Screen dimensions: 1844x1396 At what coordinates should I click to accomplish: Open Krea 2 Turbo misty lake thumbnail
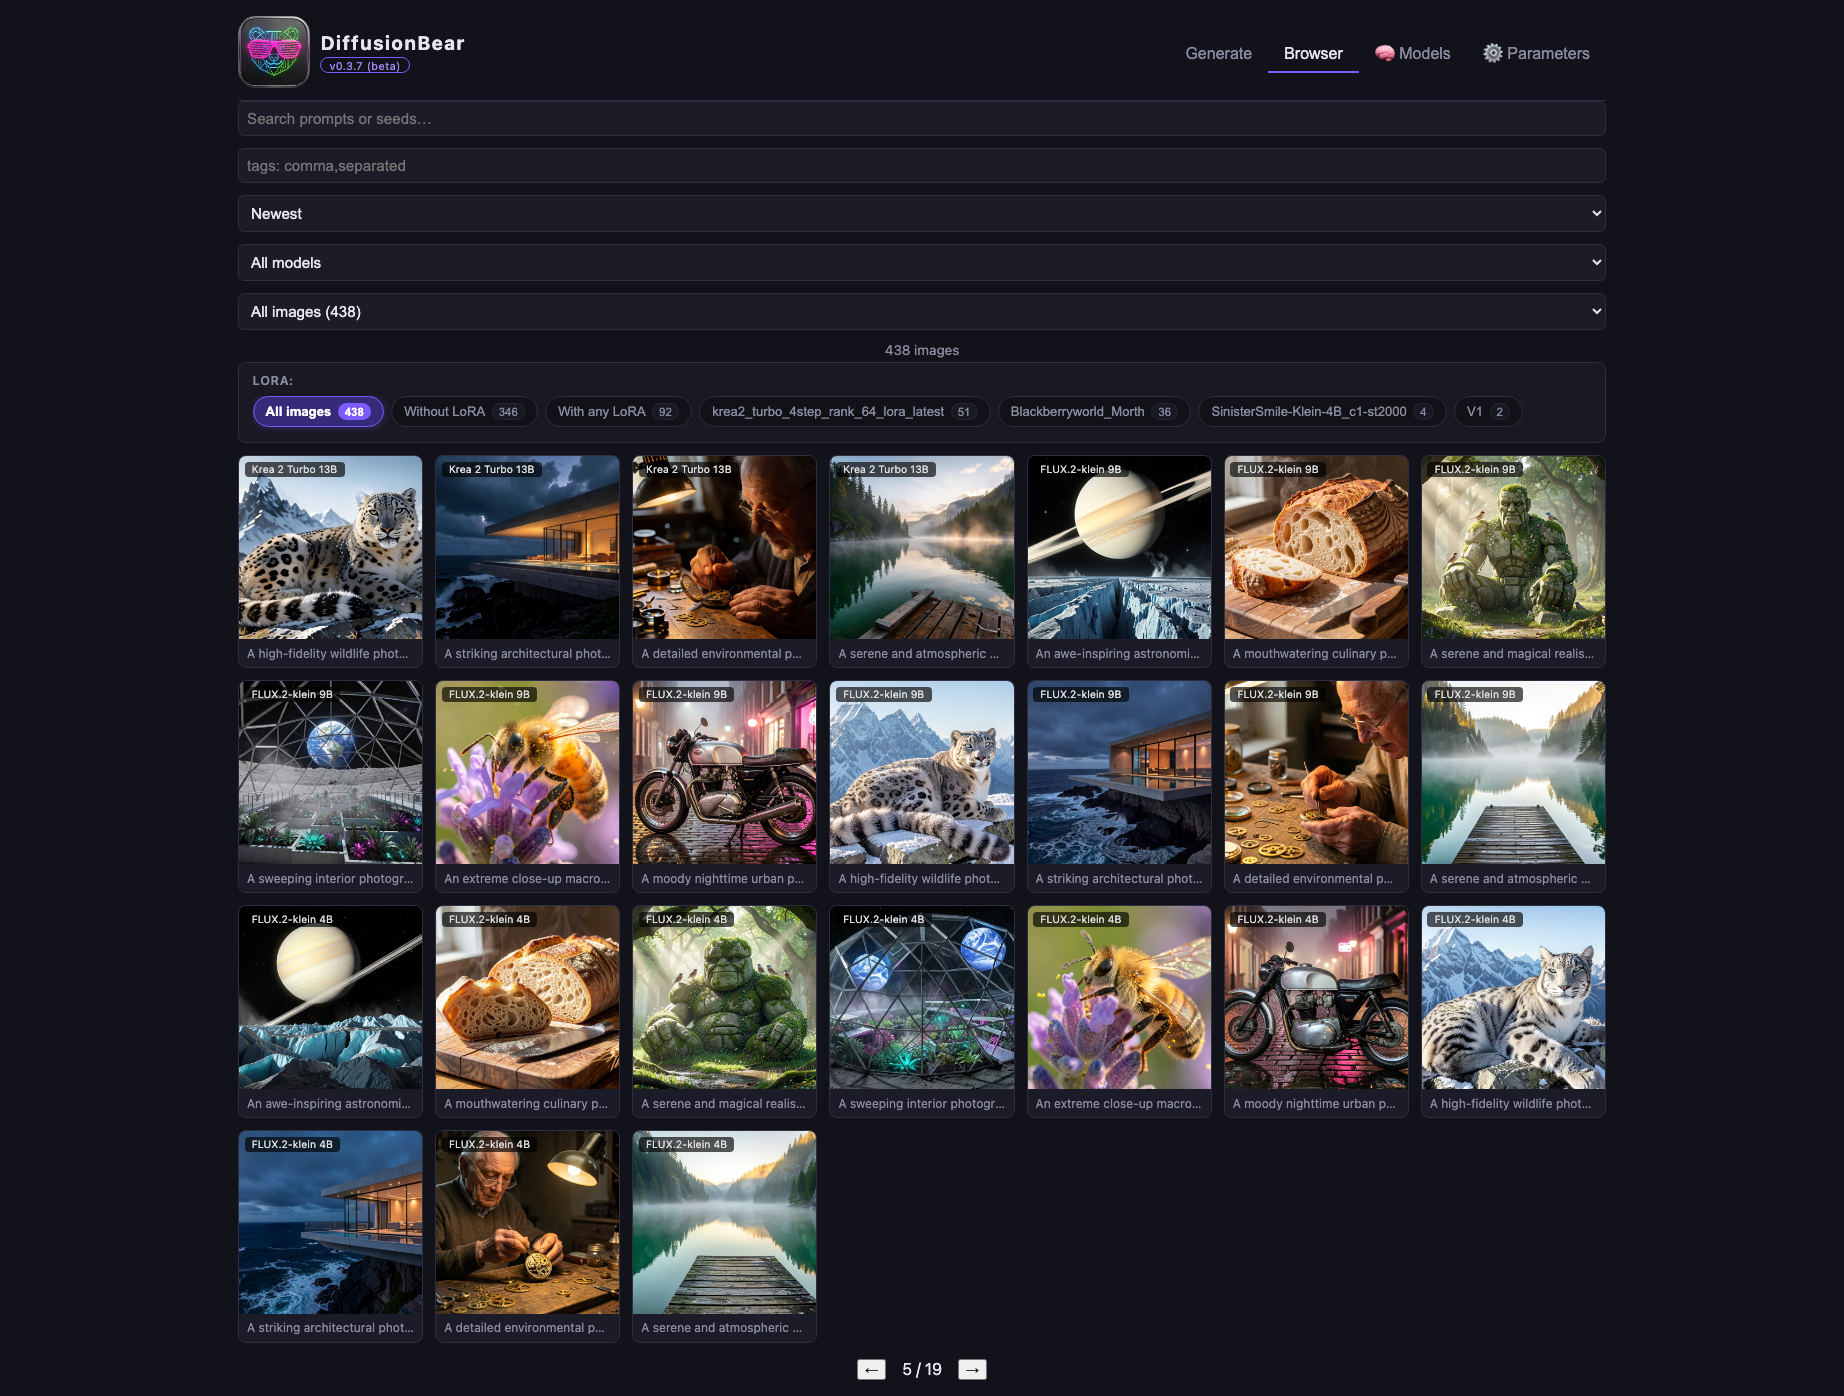pyautogui.click(x=922, y=548)
